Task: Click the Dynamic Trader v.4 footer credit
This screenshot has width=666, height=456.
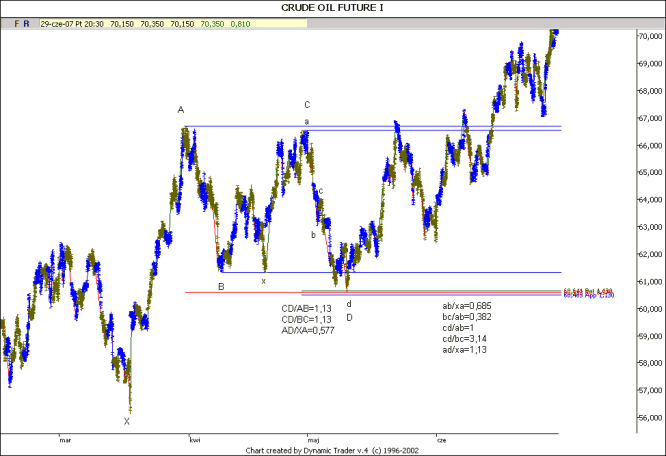Action: click(x=332, y=450)
